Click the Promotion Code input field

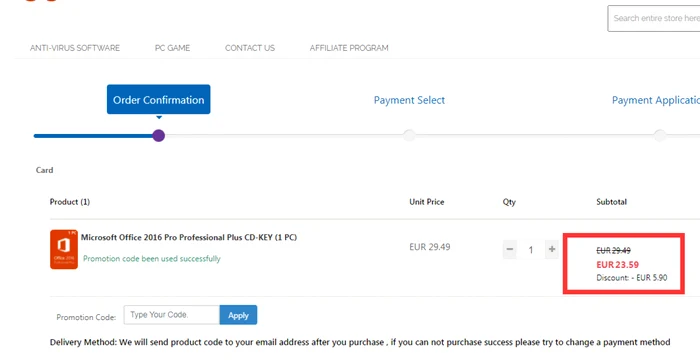pos(171,315)
